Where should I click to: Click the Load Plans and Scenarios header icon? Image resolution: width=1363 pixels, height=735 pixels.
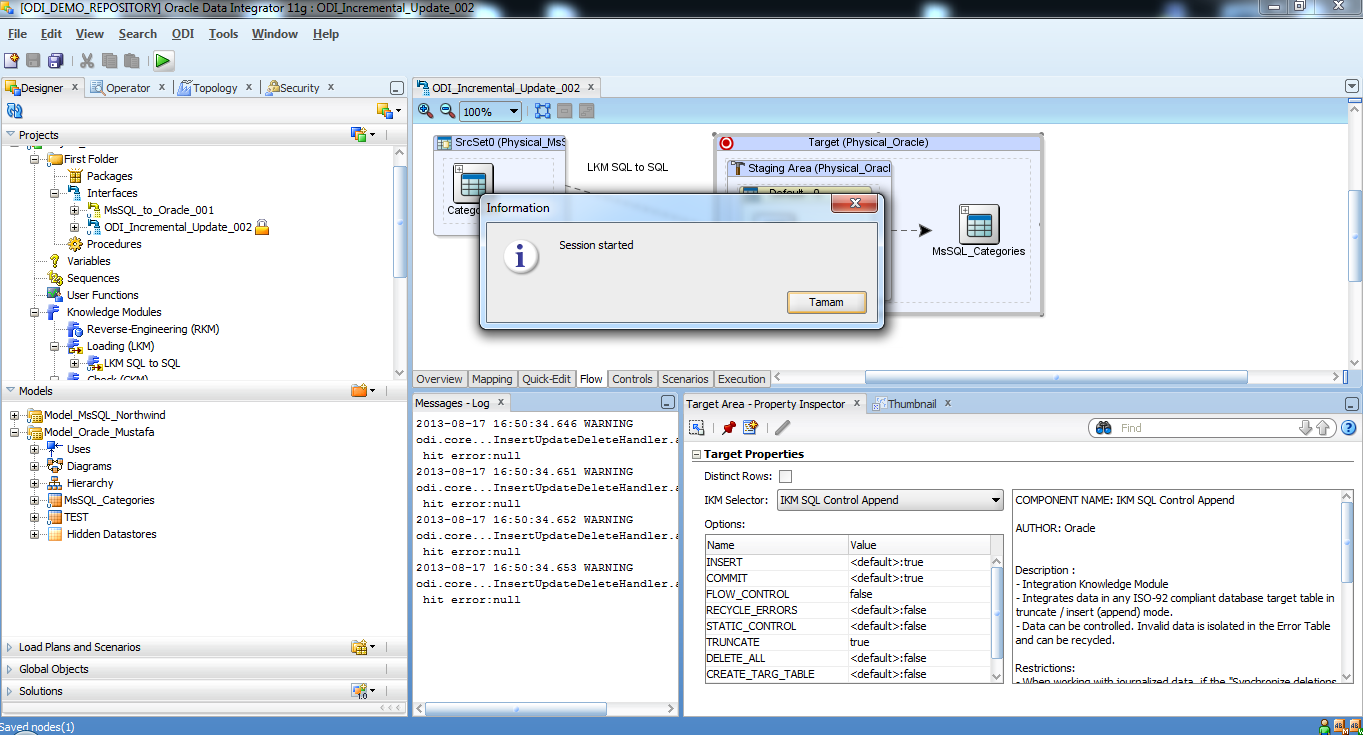tap(359, 647)
